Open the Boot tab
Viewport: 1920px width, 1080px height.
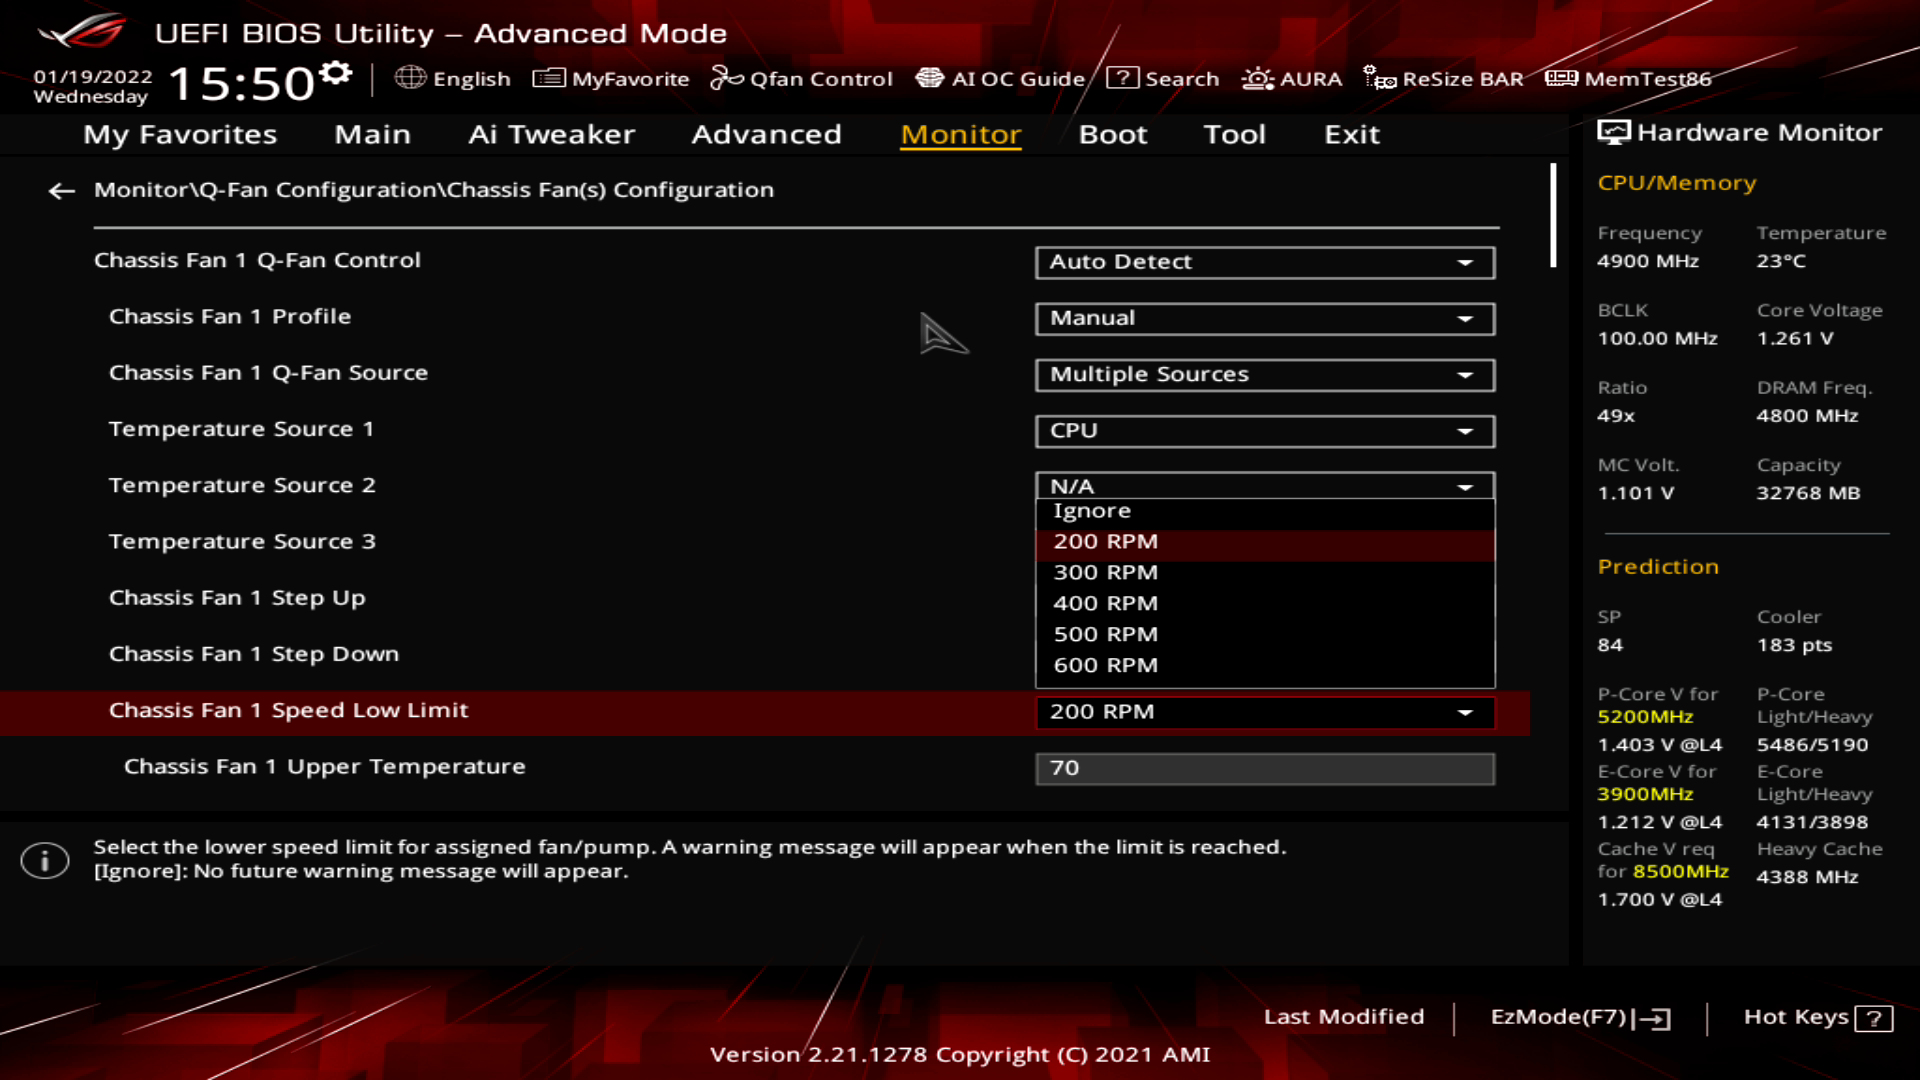[1112, 134]
